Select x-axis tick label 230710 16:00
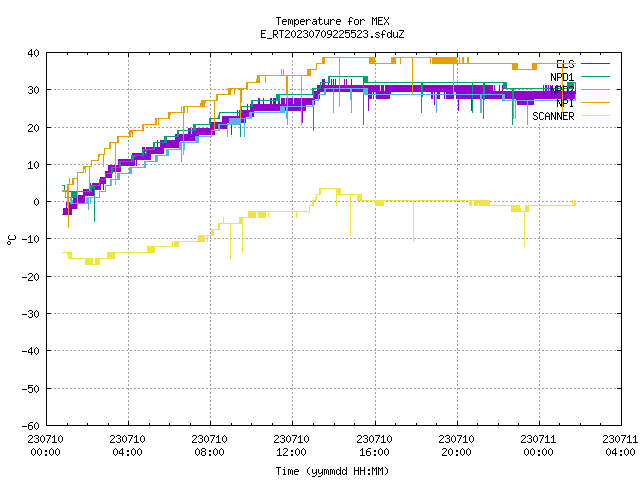Screen dimensions: 640x480 374,445
